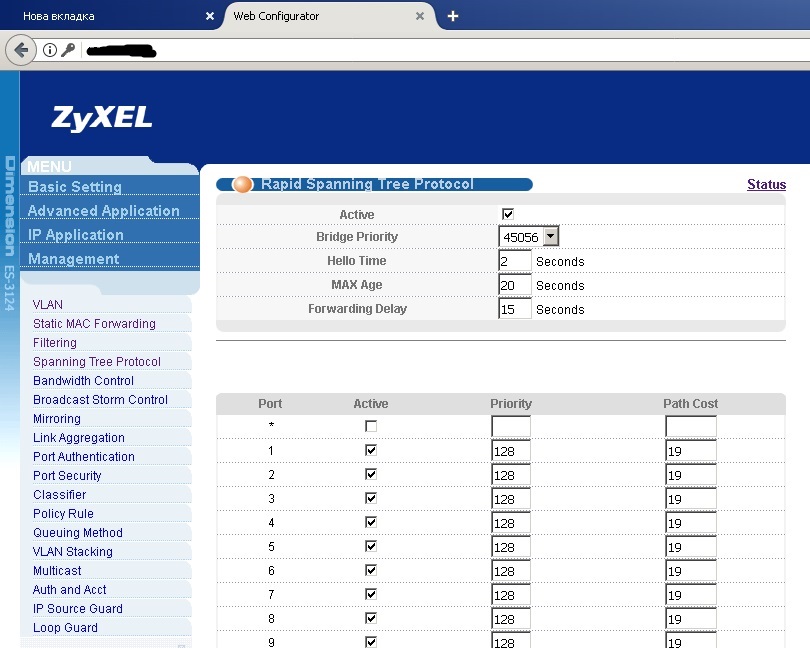The height and width of the screenshot is (648, 810).
Task: Go to the Mirroring configuration page
Action: click(x=56, y=418)
